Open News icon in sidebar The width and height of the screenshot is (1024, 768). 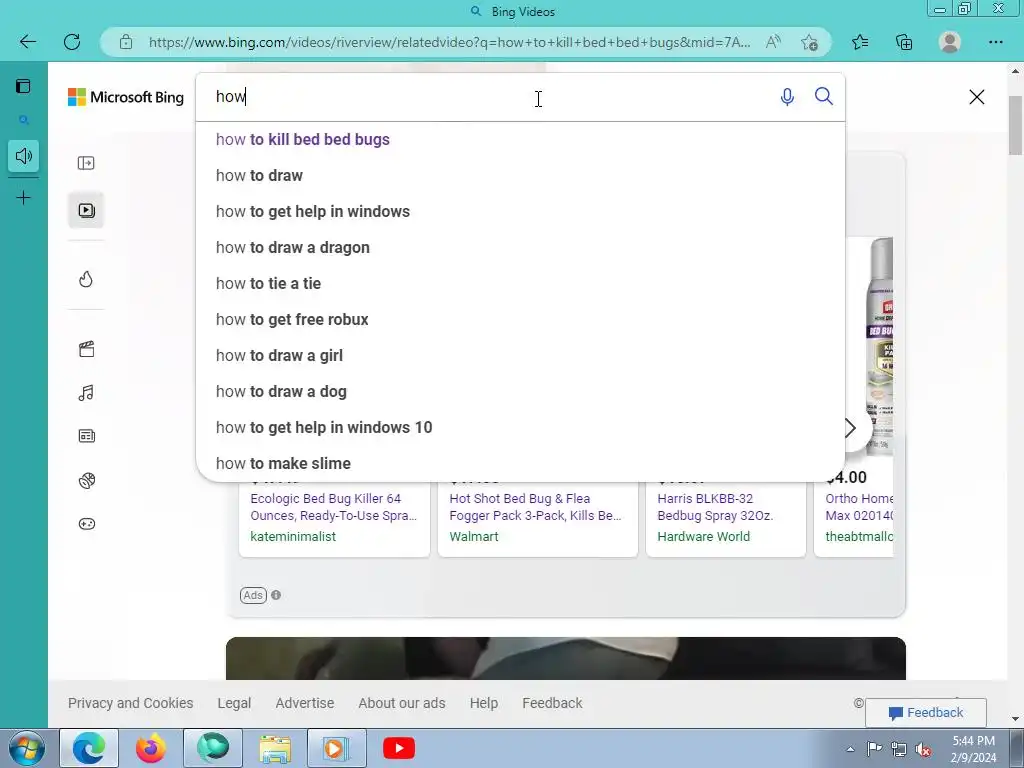[86, 436]
